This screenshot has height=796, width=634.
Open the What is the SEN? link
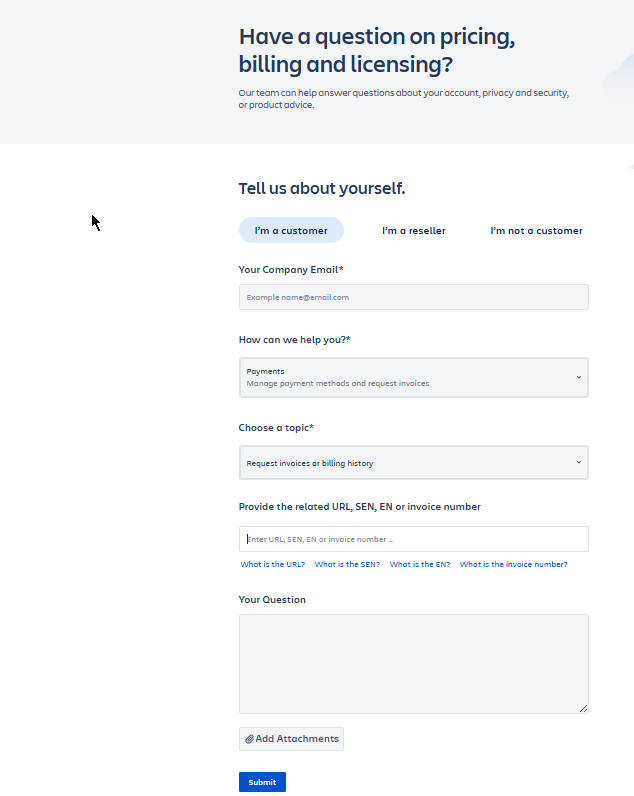[347, 565]
